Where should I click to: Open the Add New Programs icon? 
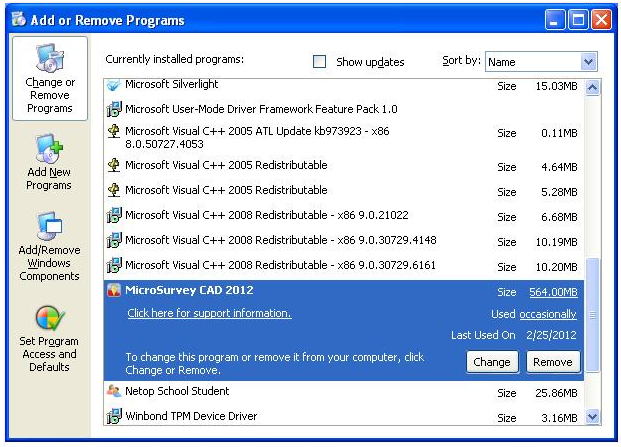coord(49,150)
